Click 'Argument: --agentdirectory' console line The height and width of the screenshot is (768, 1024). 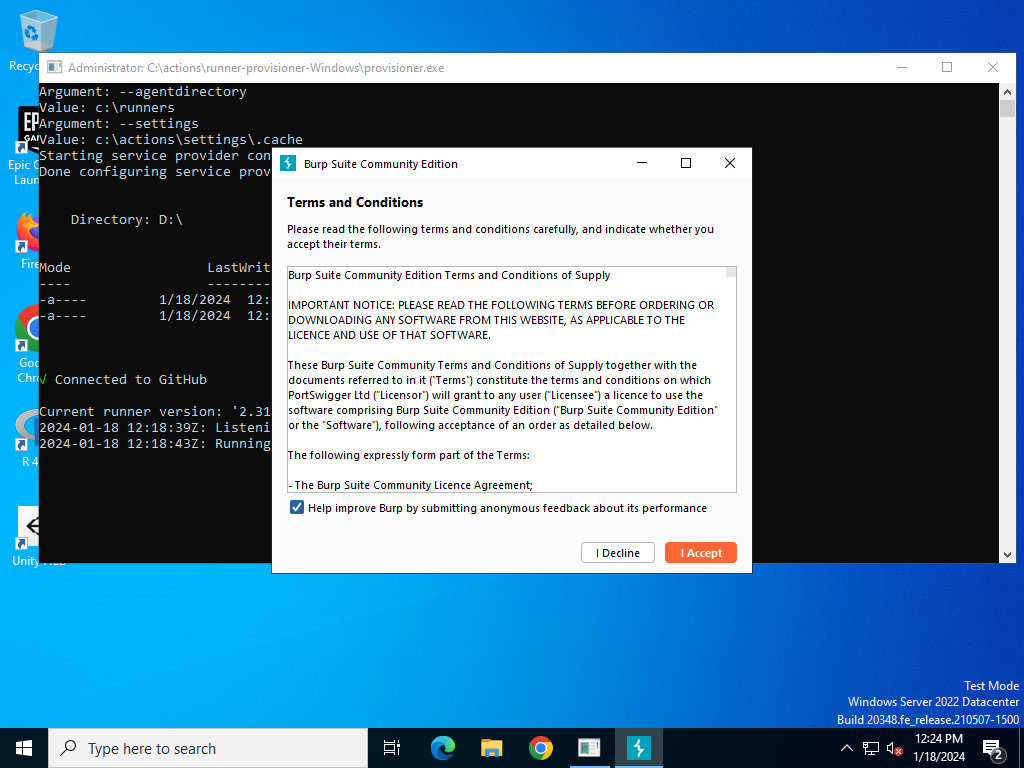coord(142,91)
